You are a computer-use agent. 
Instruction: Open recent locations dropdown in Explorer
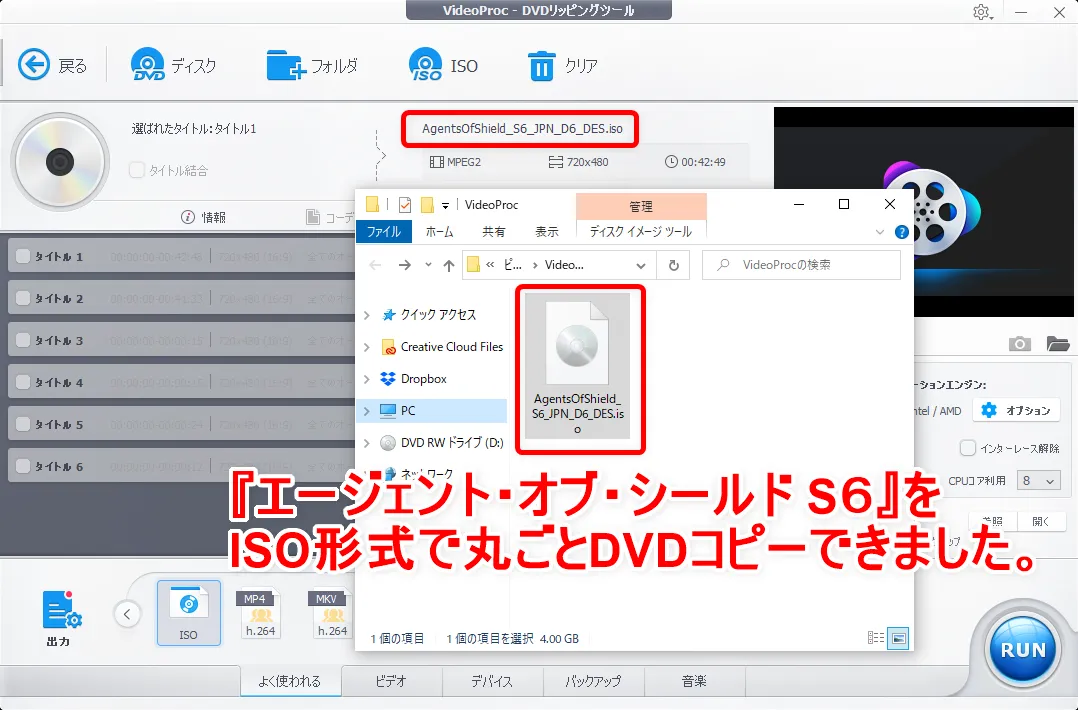click(428, 265)
